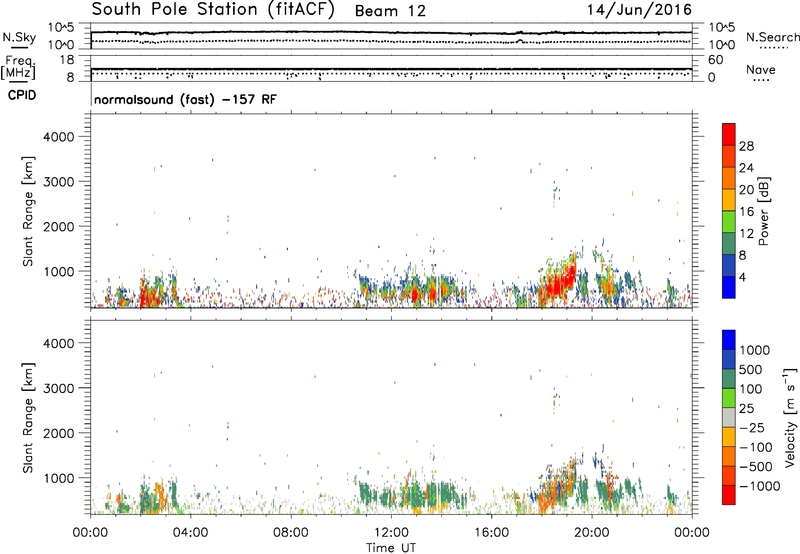Click 'Slant Range [km]' label of power panel

point(28,211)
